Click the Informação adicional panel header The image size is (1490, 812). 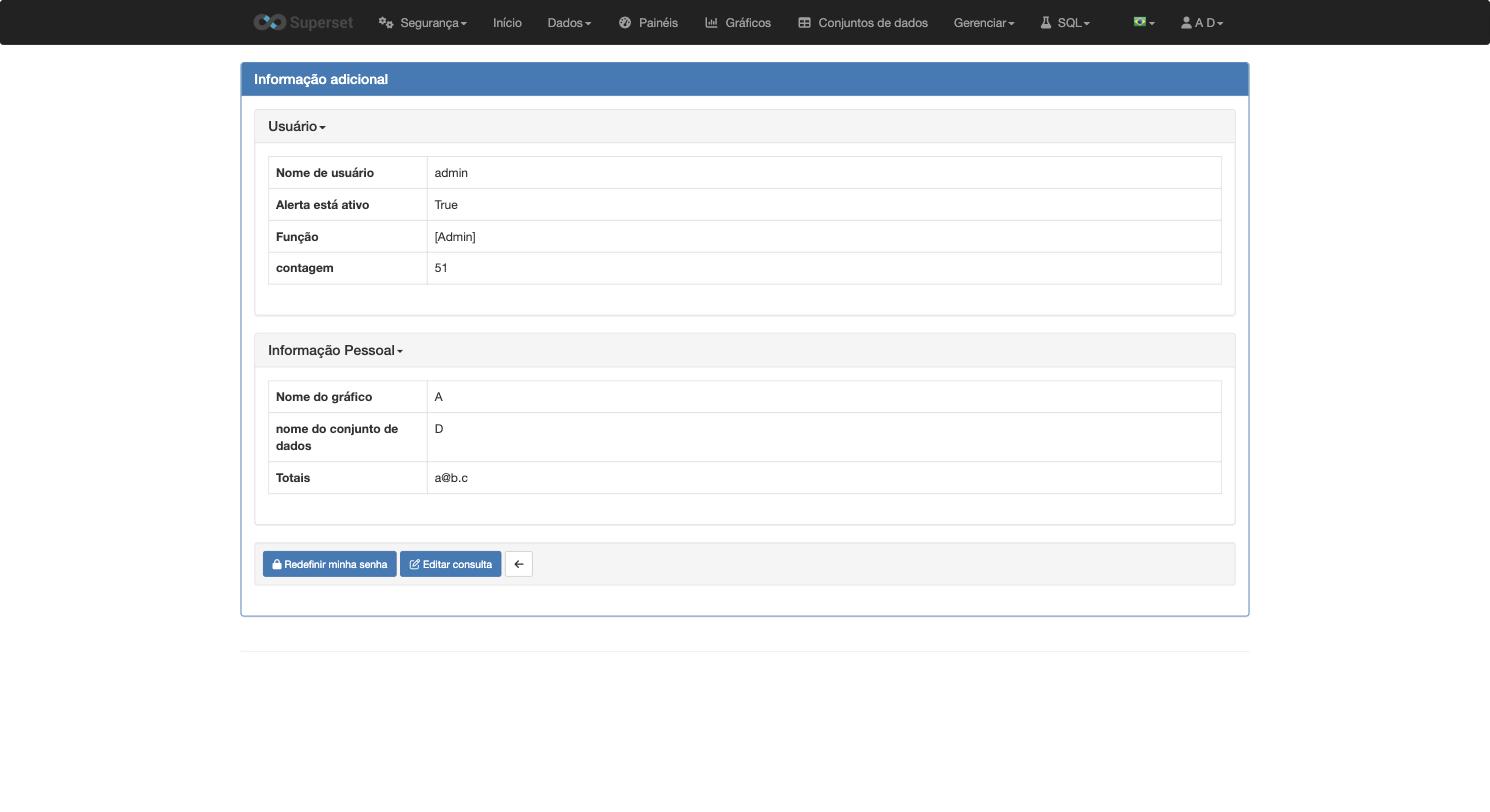[x=745, y=79]
